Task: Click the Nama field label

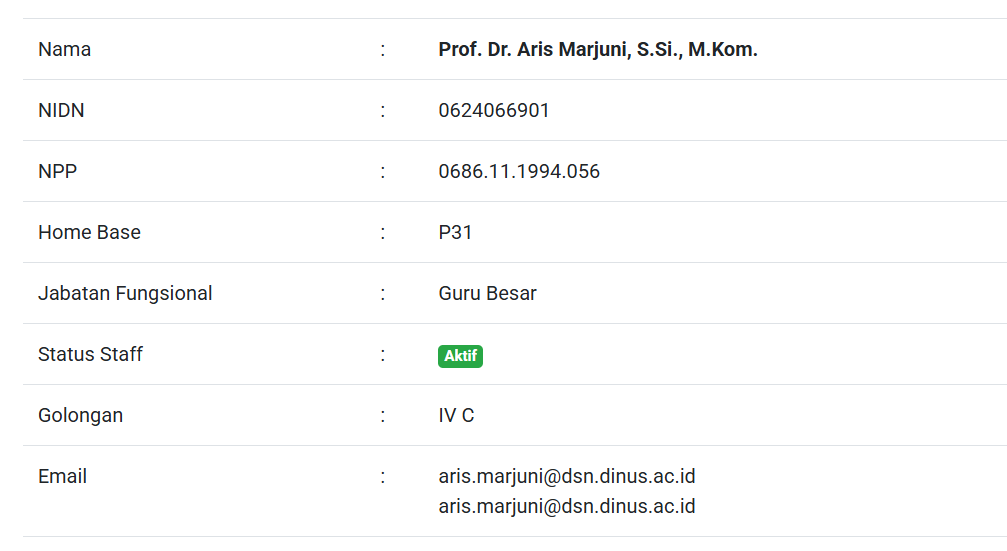Action: pos(64,49)
